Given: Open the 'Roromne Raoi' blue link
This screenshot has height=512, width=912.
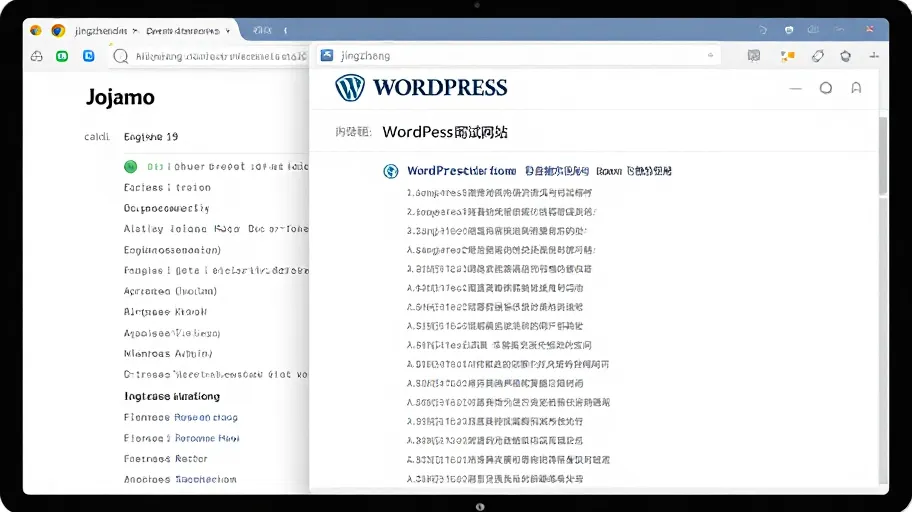Looking at the screenshot, I should (207, 438).
